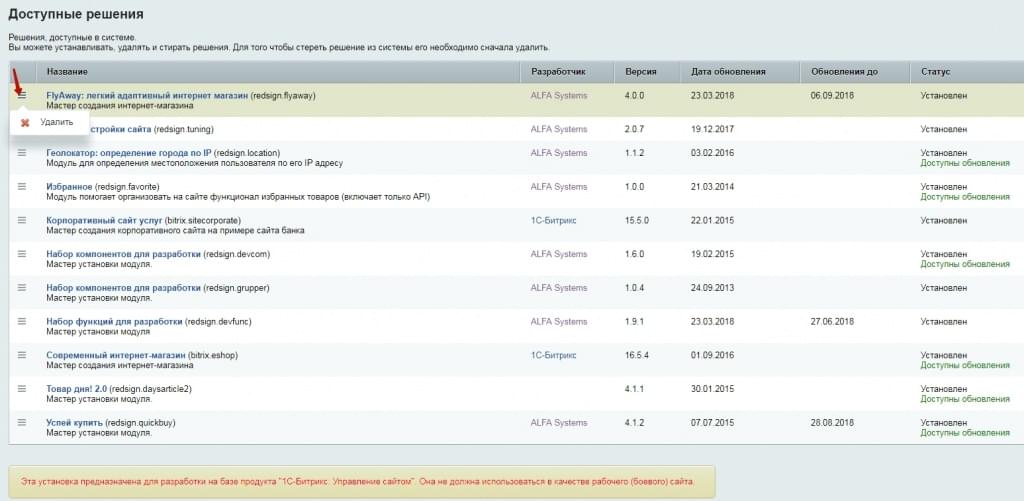Open row menu for Современный интернет-магазин

(x=22, y=355)
